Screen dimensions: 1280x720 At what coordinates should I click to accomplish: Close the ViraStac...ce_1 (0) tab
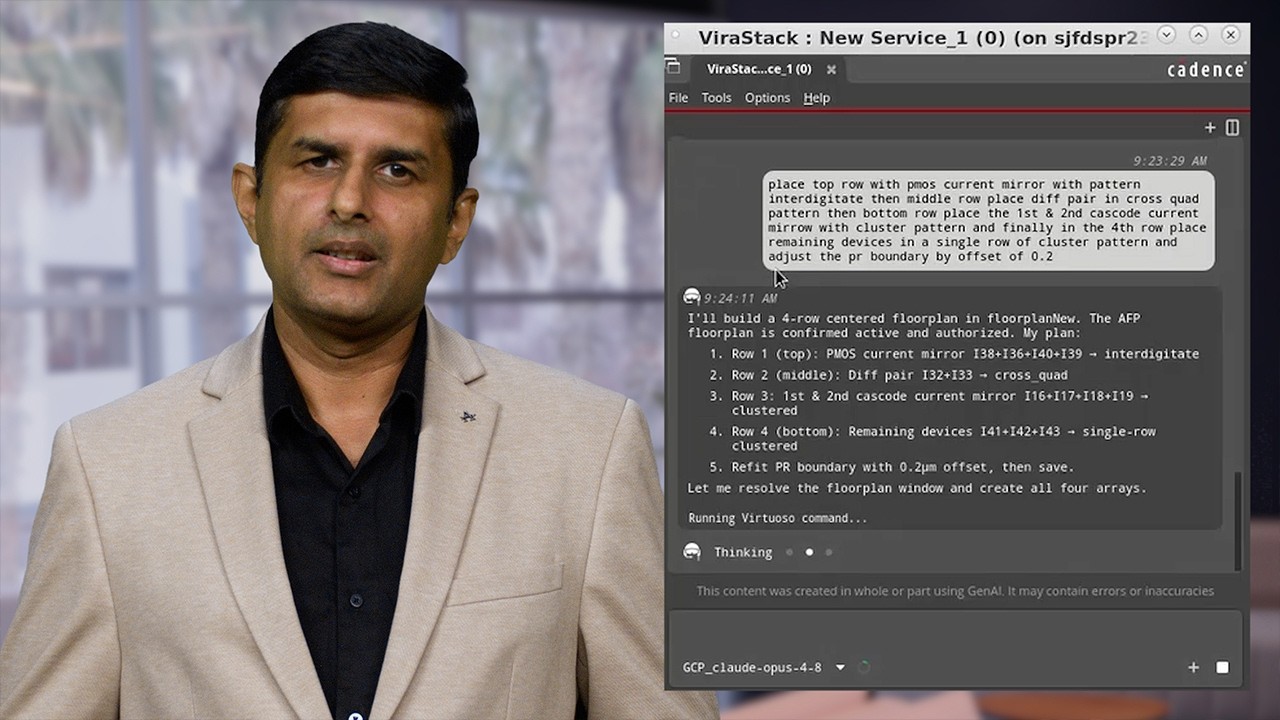(831, 69)
